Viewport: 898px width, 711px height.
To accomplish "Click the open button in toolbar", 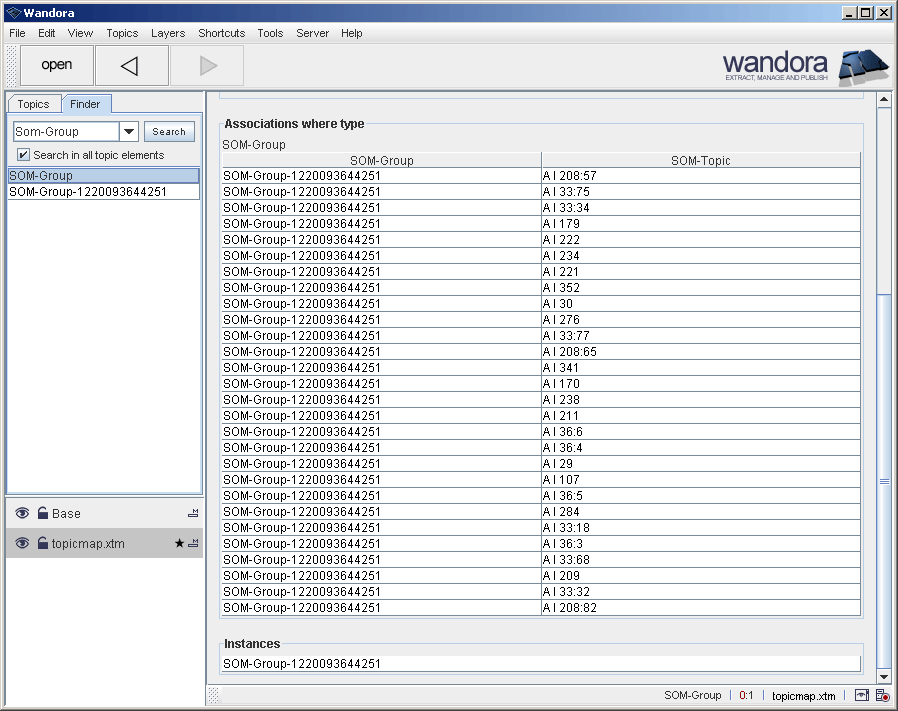I will click(57, 66).
